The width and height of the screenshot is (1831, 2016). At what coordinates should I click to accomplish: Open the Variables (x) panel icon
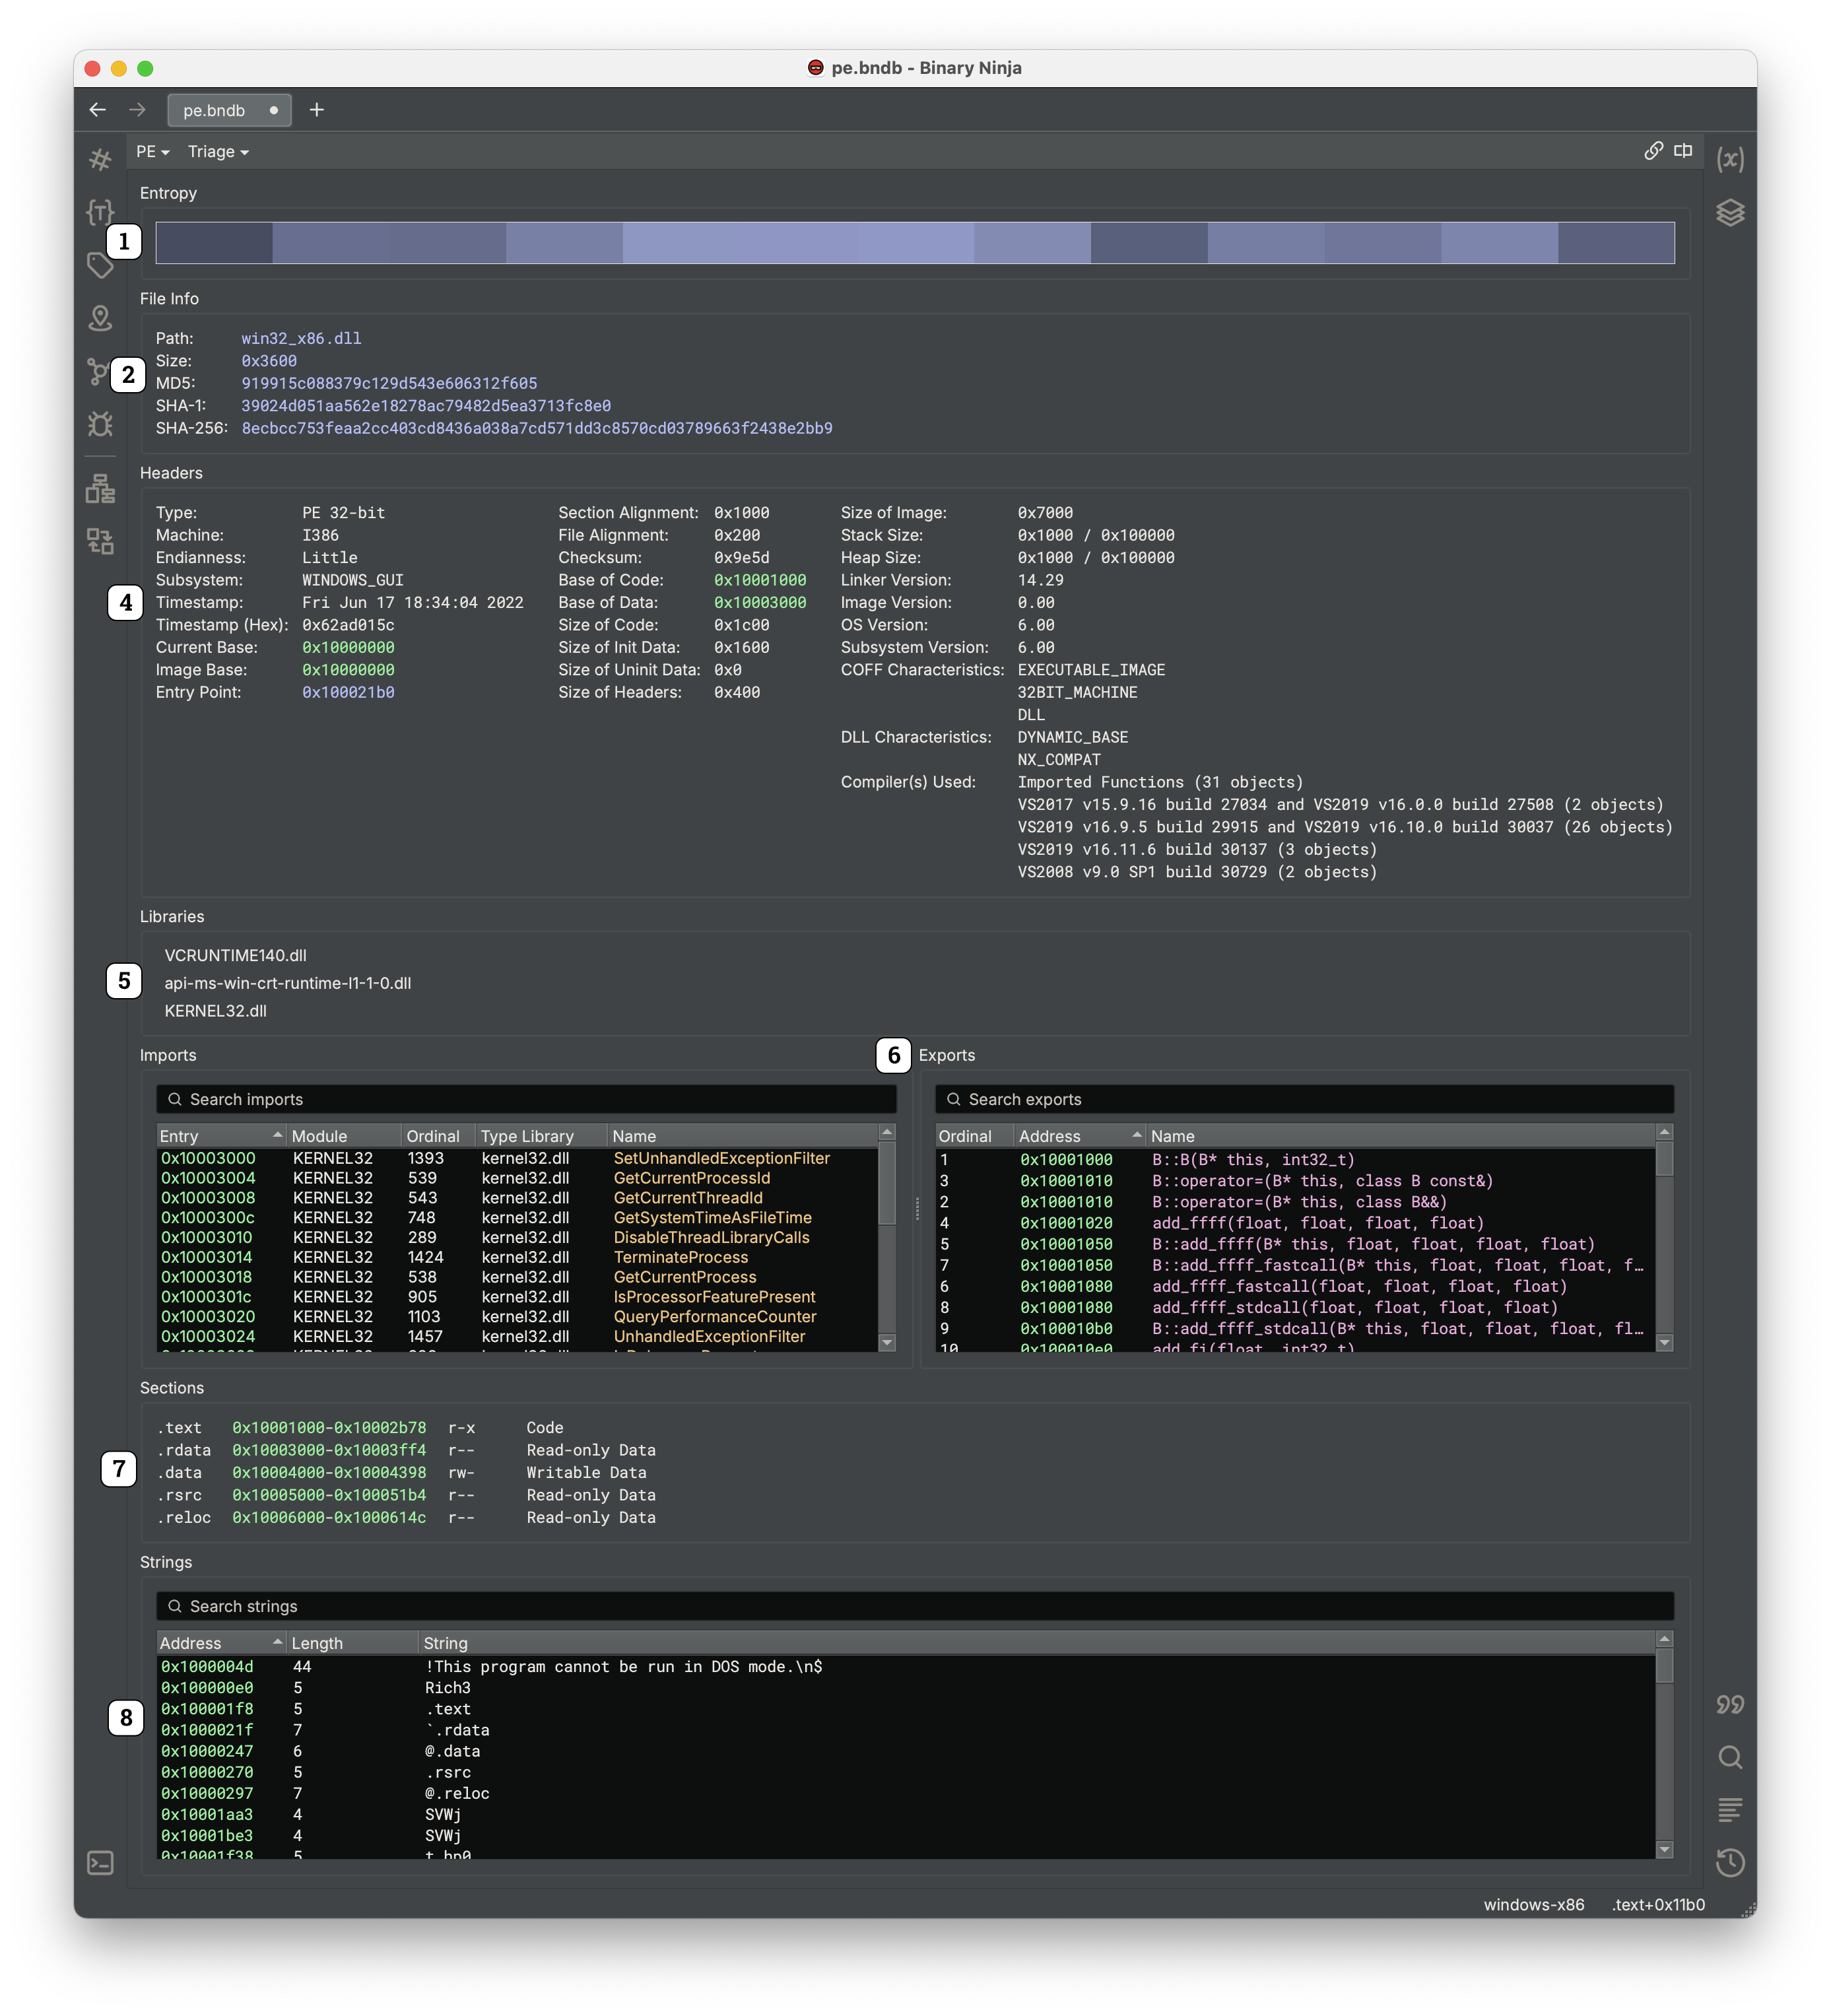tap(1729, 159)
